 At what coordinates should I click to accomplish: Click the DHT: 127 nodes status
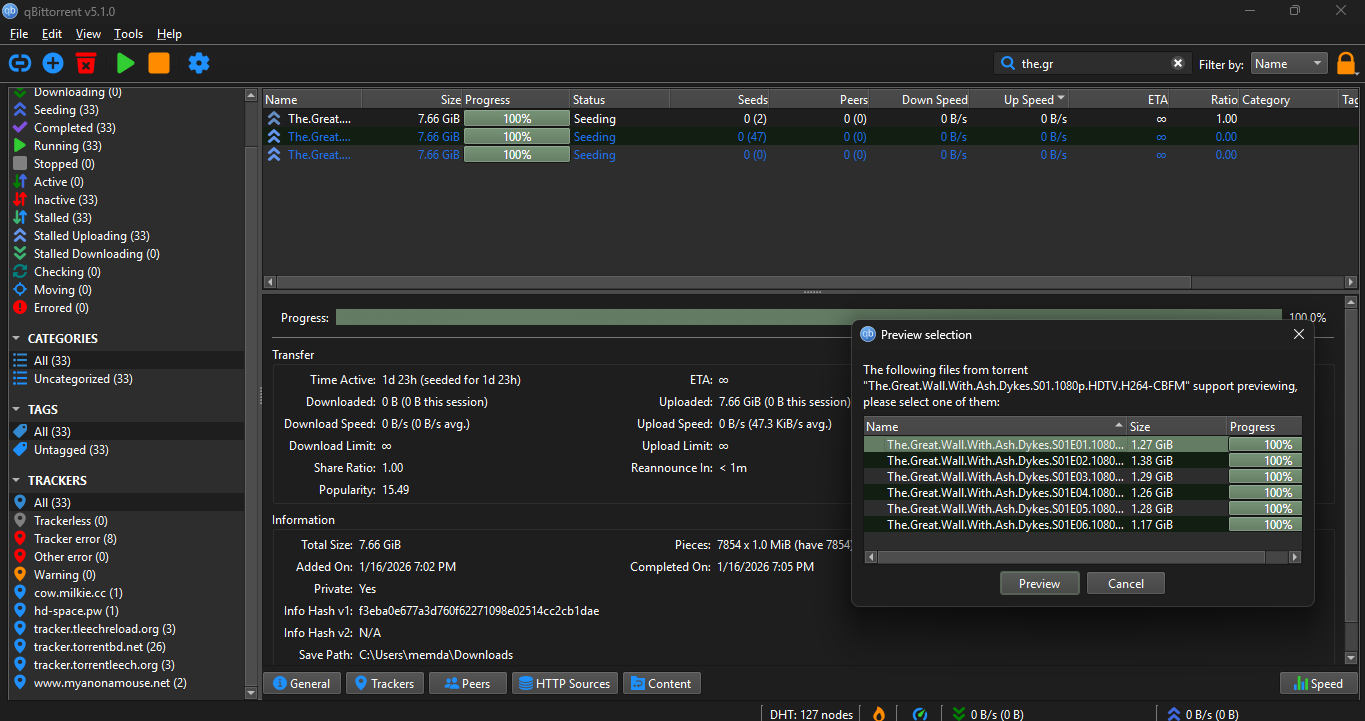point(811,714)
